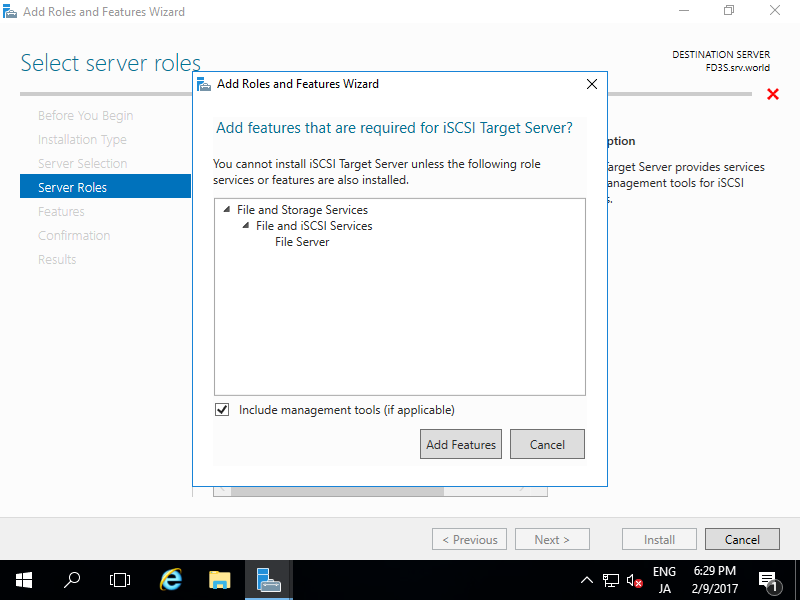Click Server Manager taskbar icon
The image size is (800, 600).
coord(269,580)
